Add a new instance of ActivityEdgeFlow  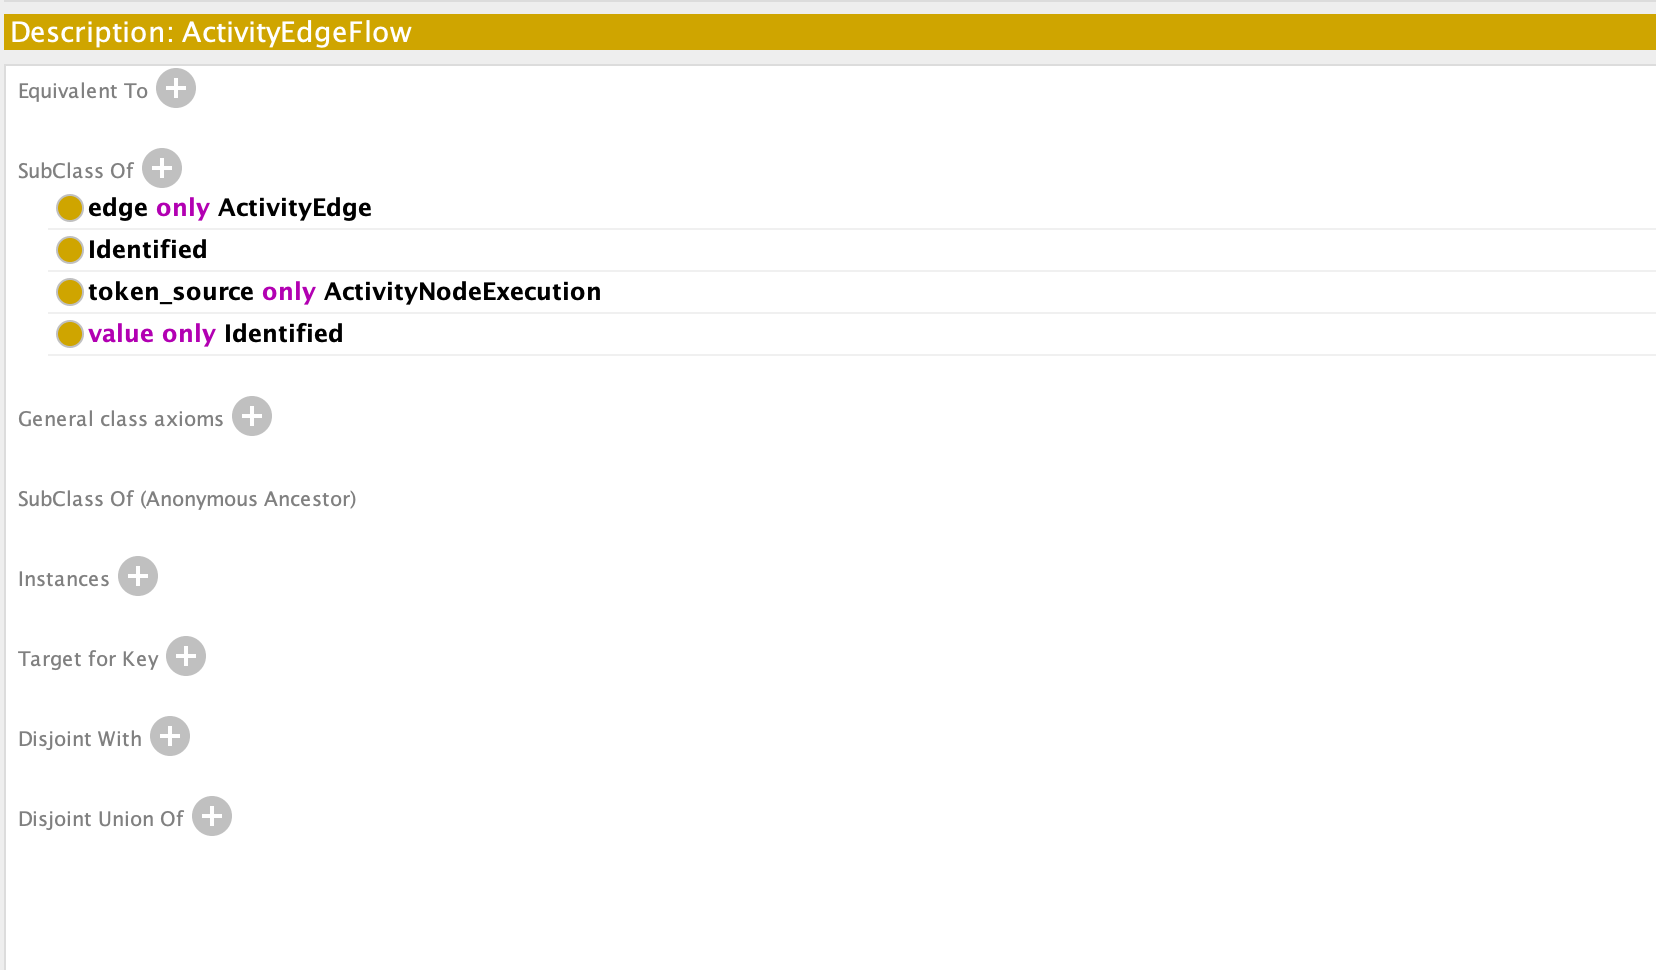click(137, 576)
